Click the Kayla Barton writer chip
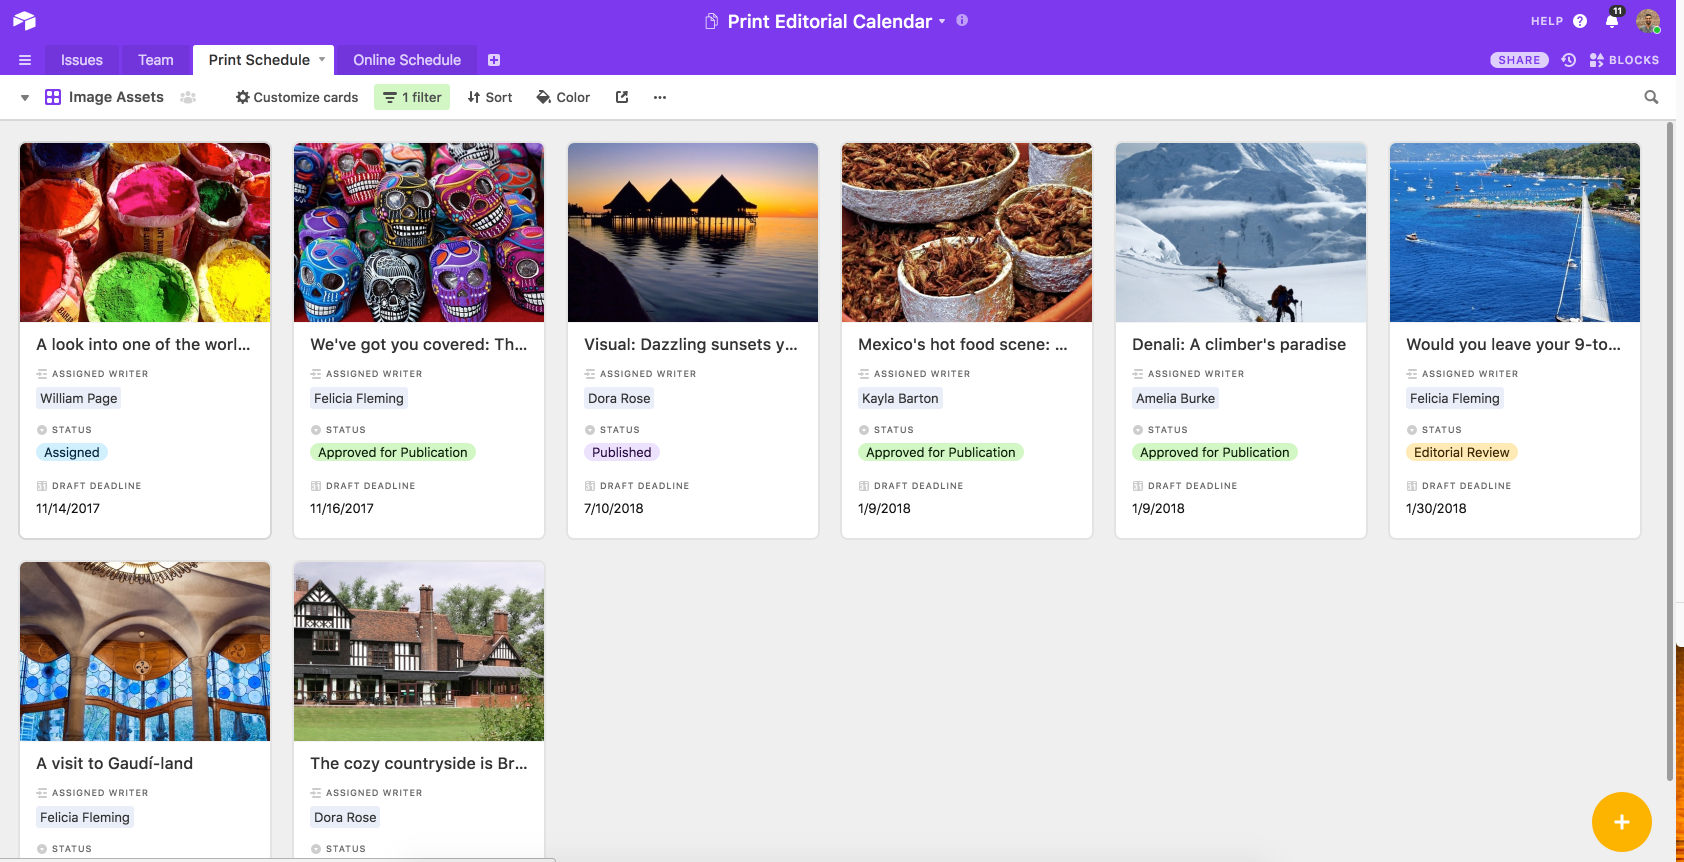This screenshot has height=862, width=1684. click(x=900, y=398)
